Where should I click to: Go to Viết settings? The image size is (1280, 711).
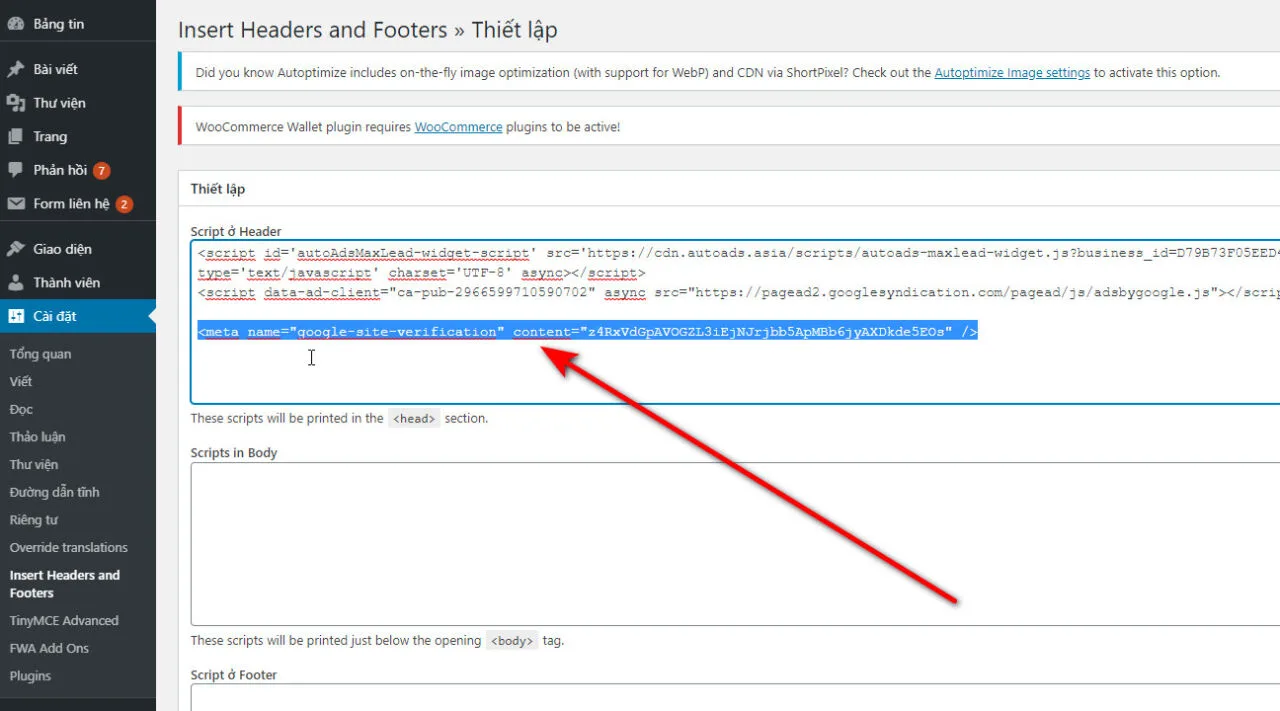point(21,382)
